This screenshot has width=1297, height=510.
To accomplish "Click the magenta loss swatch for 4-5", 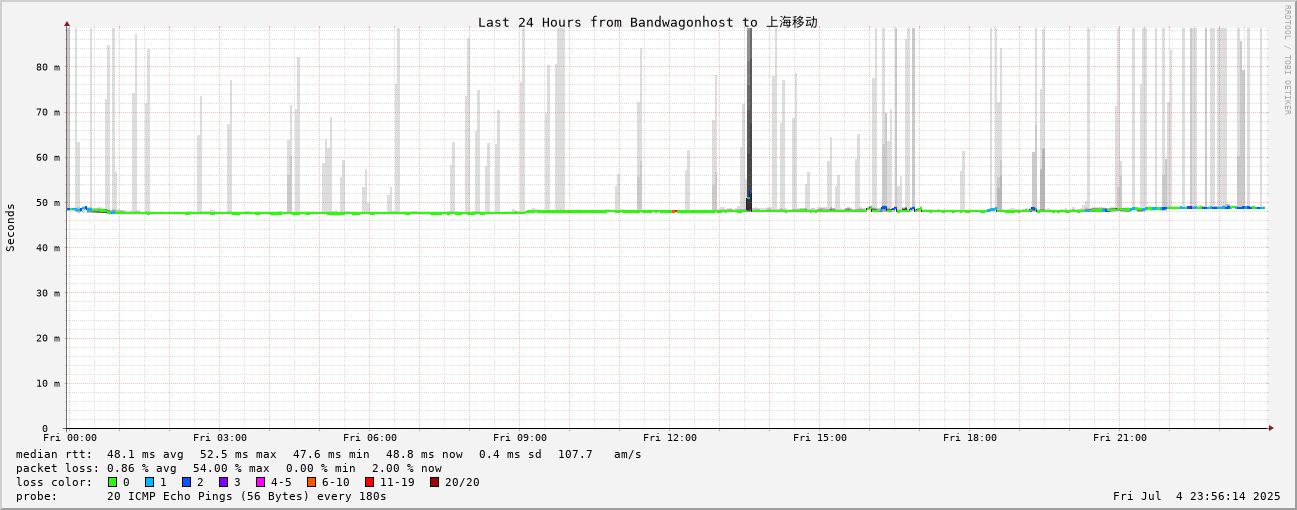I will click(261, 482).
